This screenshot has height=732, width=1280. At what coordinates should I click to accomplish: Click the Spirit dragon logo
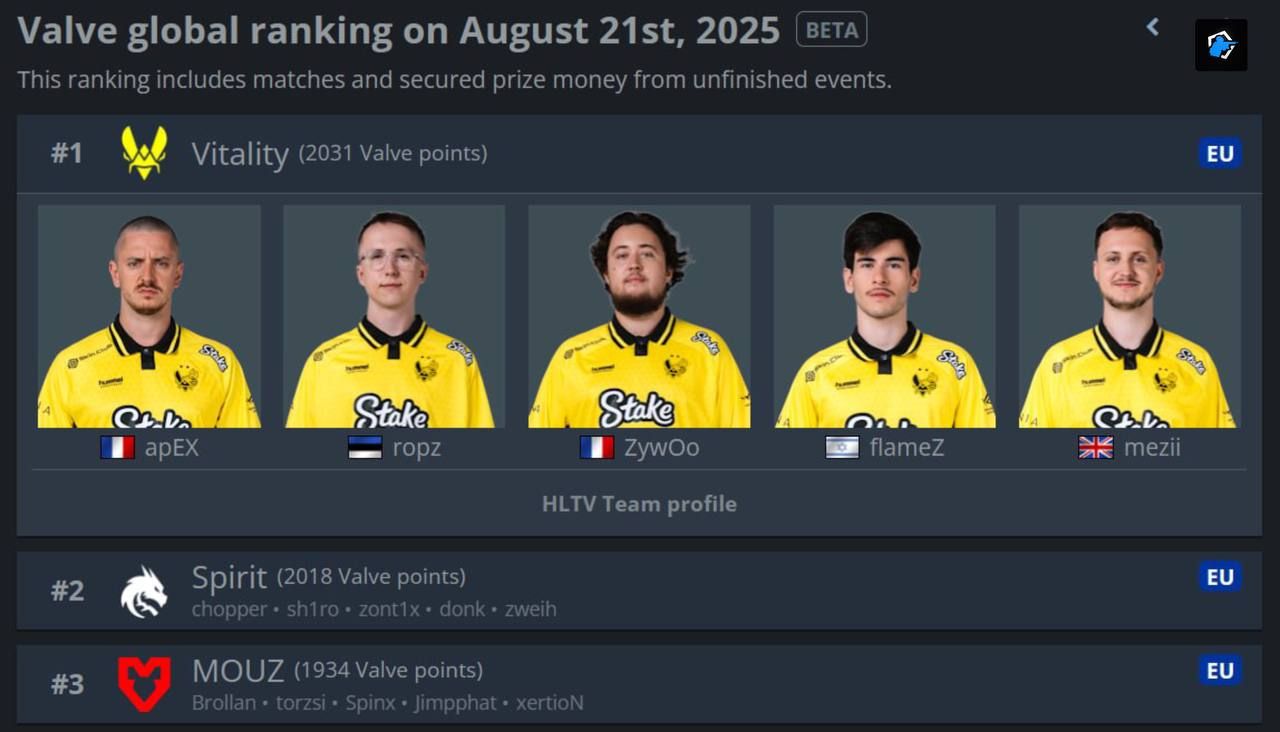pos(144,591)
